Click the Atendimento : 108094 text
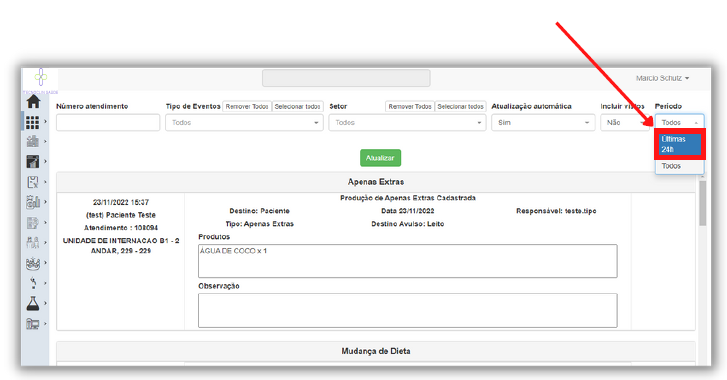The height and width of the screenshot is (380, 727). pyautogui.click(x=121, y=228)
